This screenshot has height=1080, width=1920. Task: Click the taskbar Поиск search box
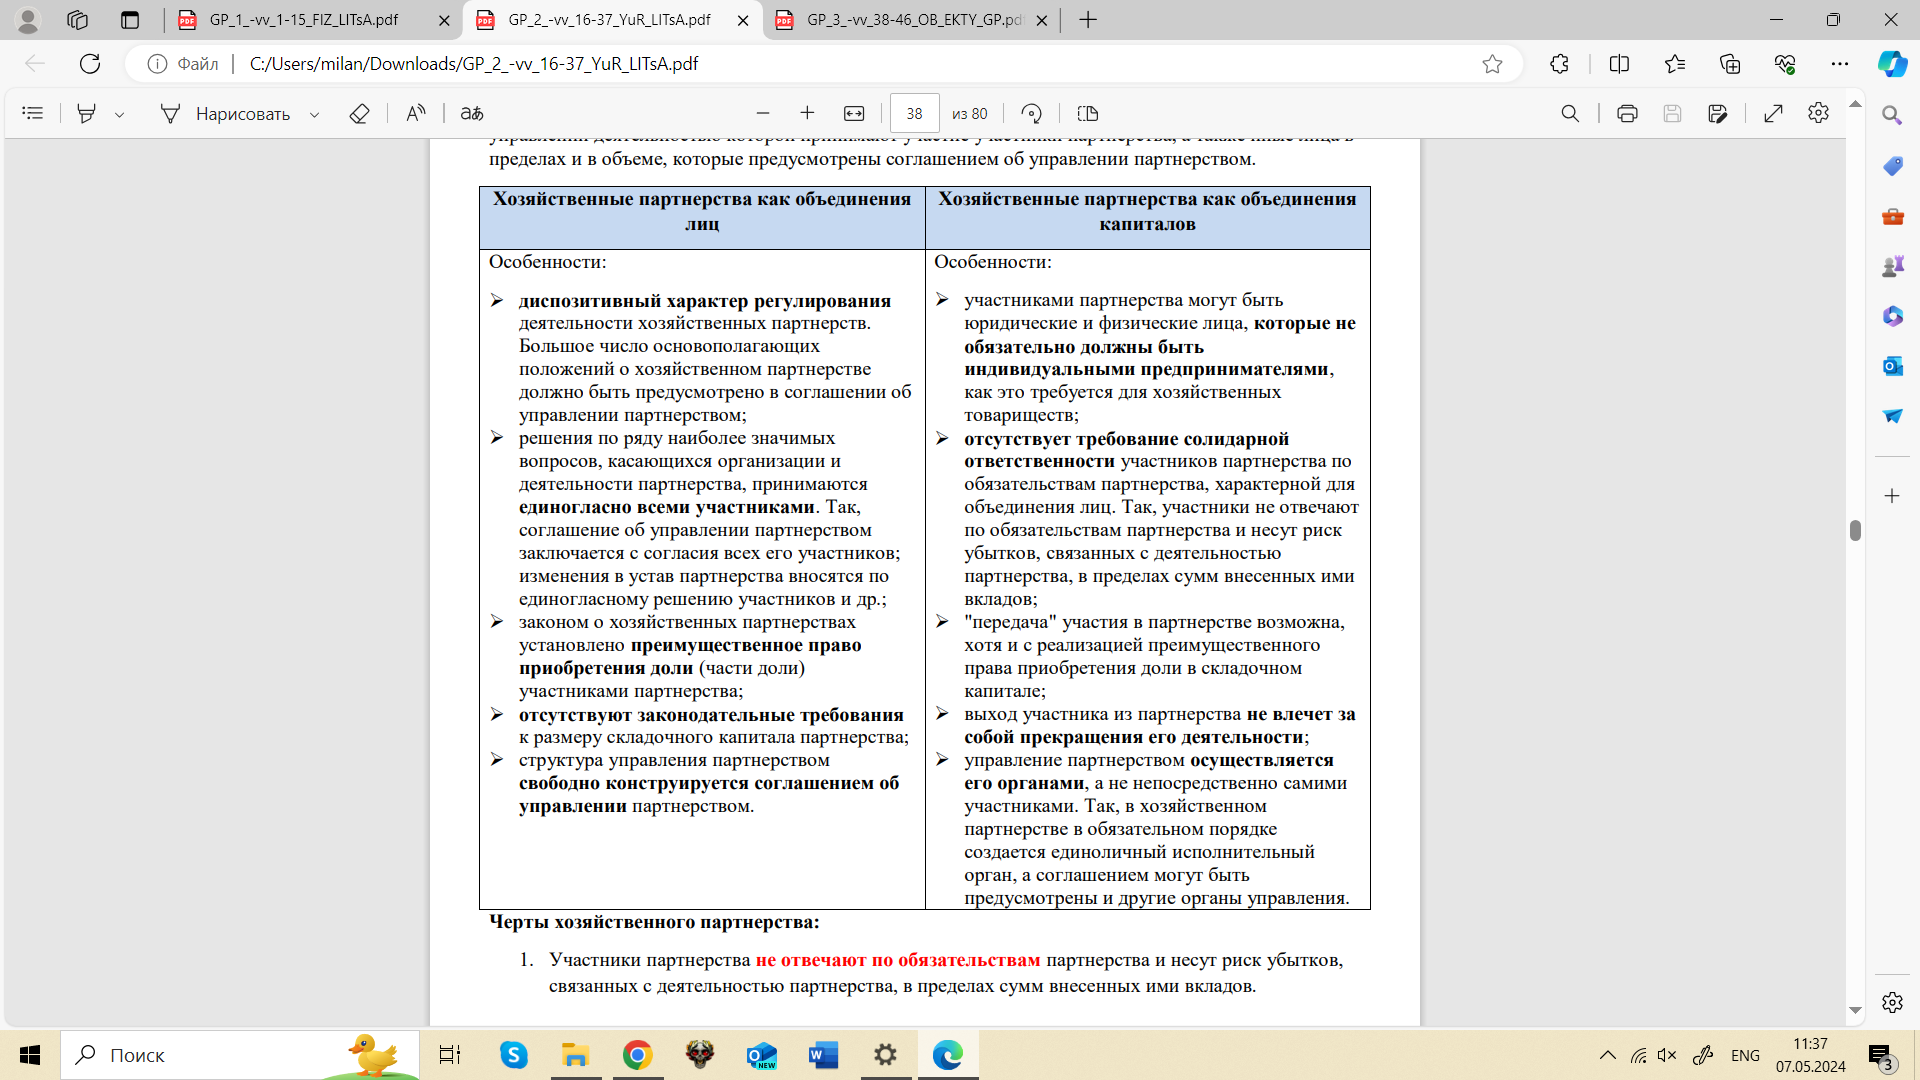coord(240,1055)
